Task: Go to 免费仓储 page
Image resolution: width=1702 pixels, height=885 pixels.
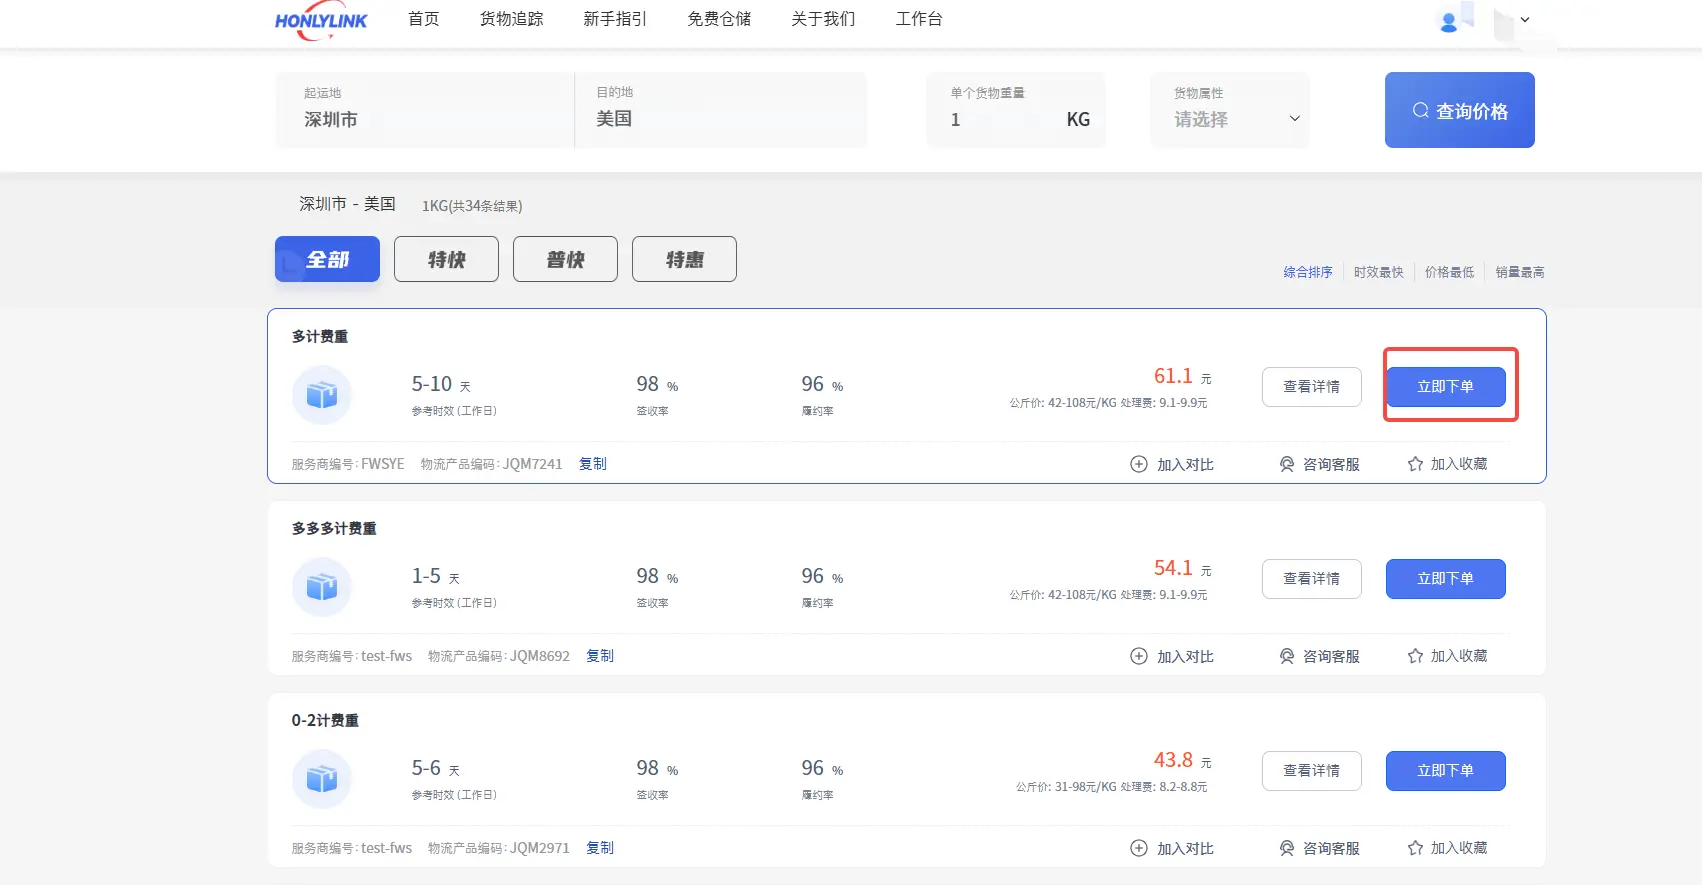Action: pos(719,19)
